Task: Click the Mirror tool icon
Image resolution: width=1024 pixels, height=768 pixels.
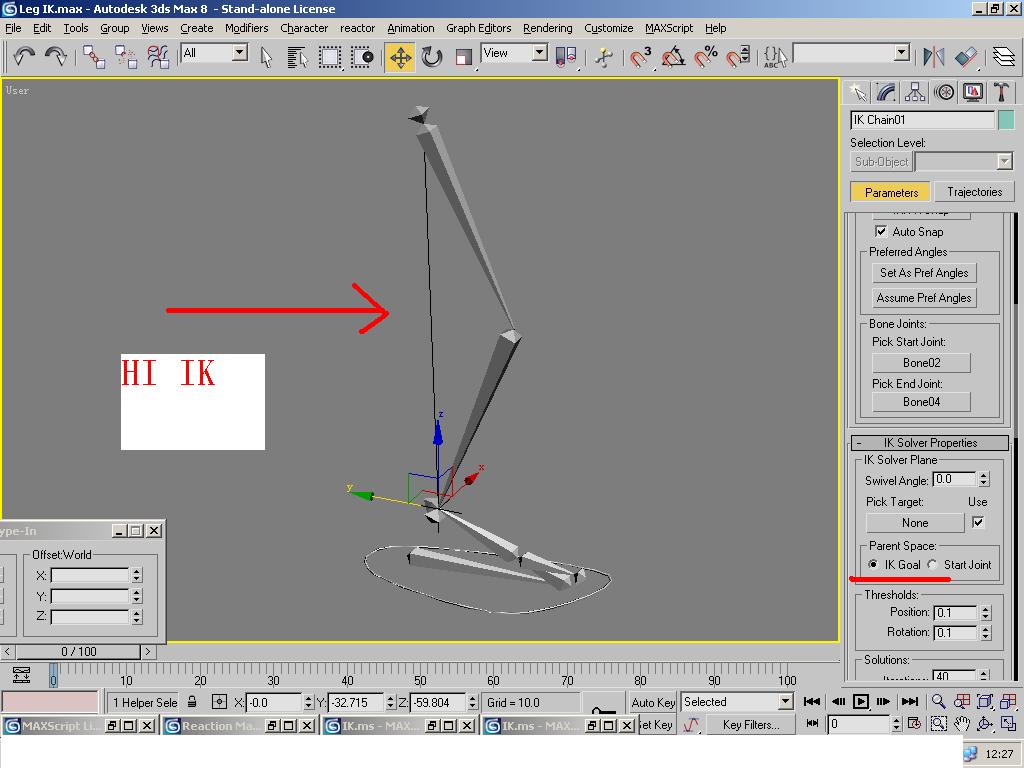Action: tap(934, 57)
